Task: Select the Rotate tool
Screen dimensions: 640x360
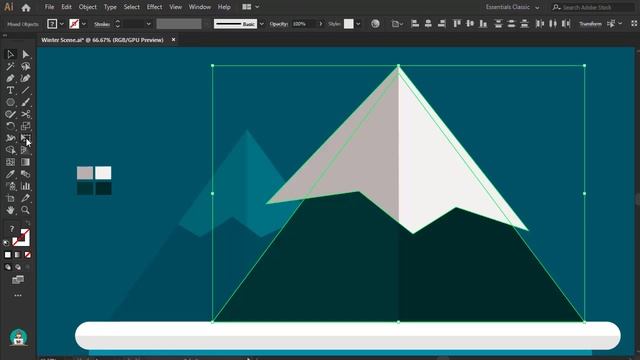Action: 10,126
